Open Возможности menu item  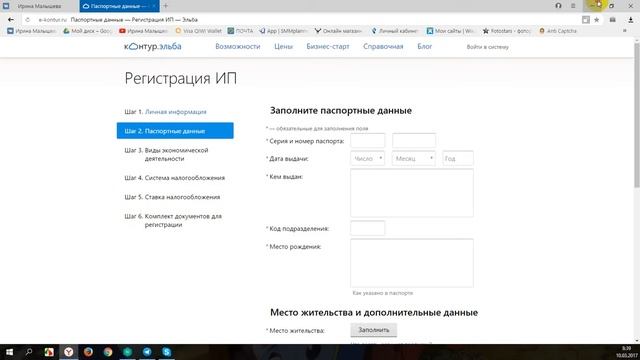point(238,47)
